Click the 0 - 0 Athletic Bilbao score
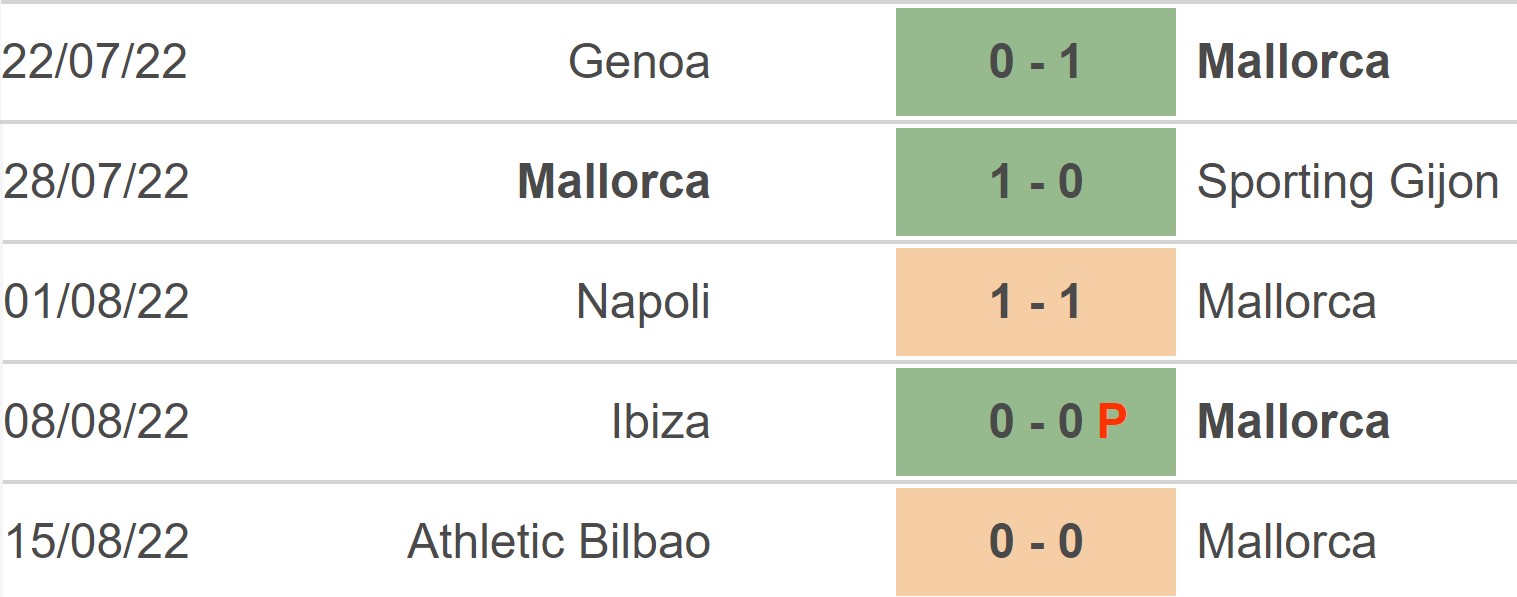 click(x=1035, y=542)
